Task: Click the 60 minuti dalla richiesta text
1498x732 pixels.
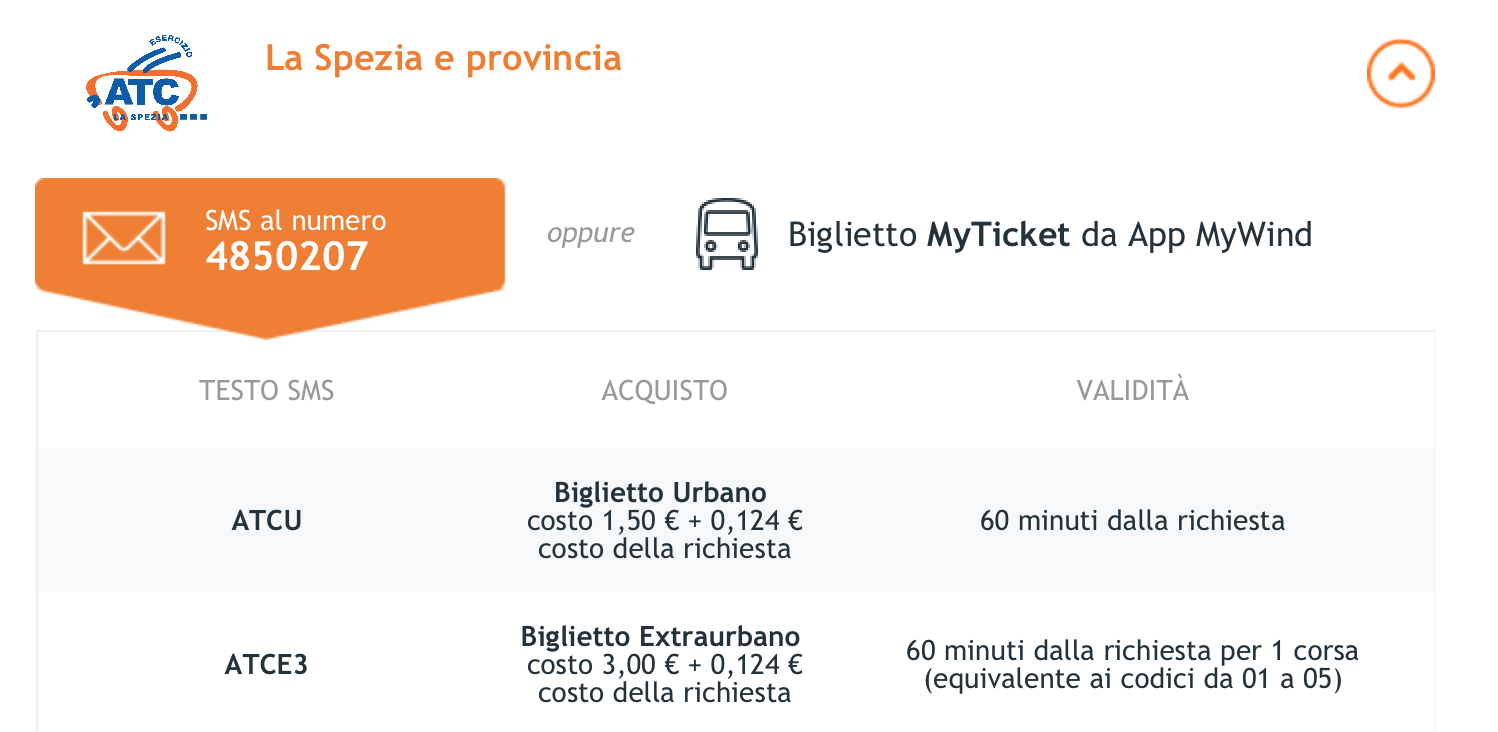Action: pyautogui.click(x=1132, y=521)
